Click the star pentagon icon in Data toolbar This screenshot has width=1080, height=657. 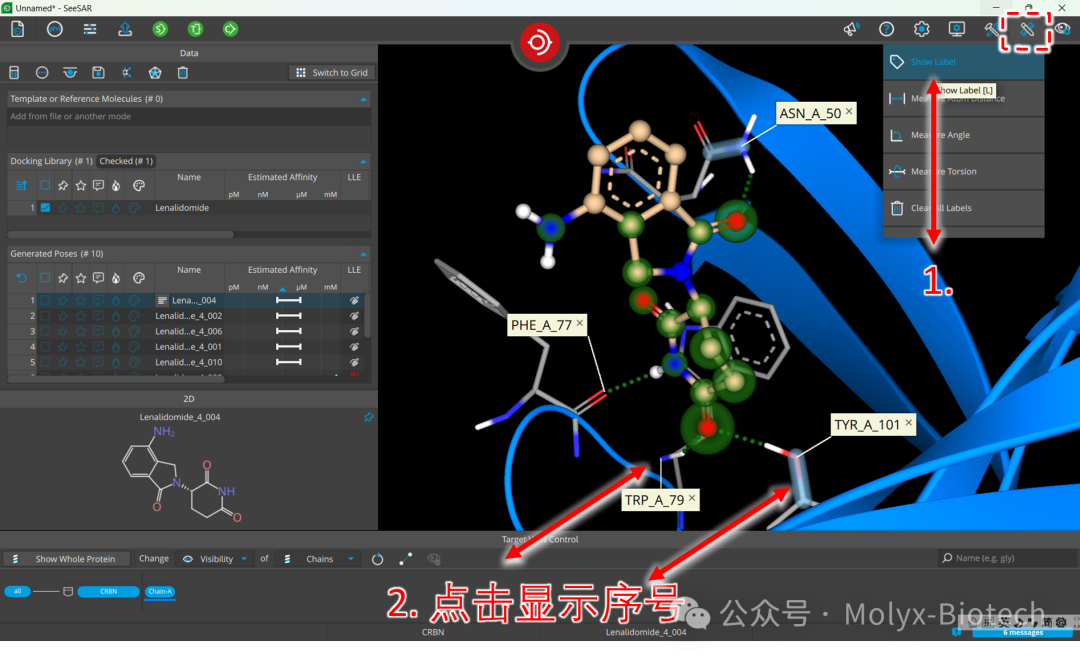155,72
